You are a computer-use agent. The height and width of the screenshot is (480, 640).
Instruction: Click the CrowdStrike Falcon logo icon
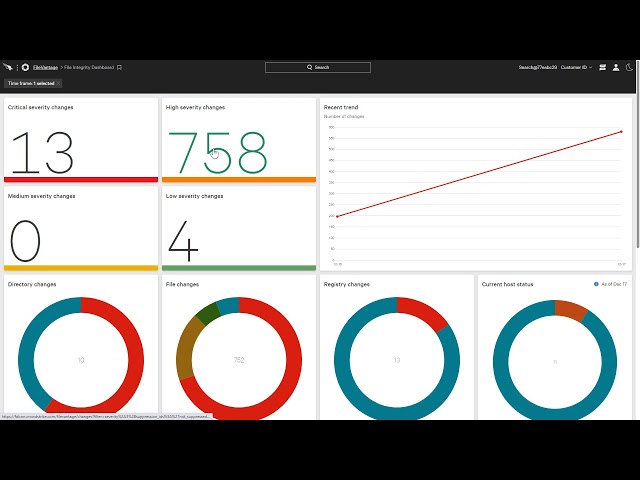pyautogui.click(x=8, y=67)
